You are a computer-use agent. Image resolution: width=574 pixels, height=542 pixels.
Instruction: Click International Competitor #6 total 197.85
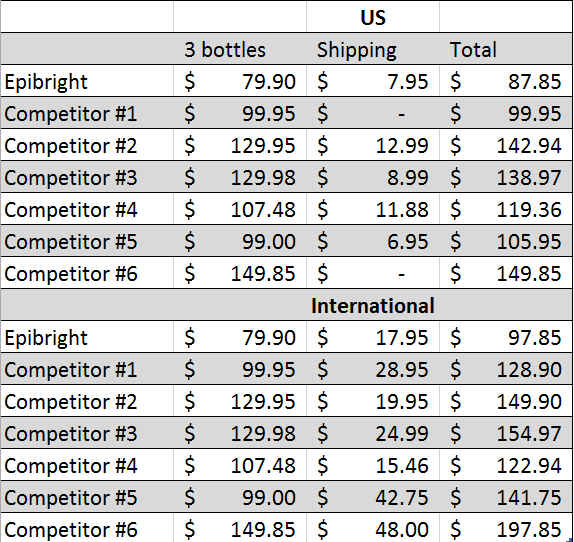point(506,528)
